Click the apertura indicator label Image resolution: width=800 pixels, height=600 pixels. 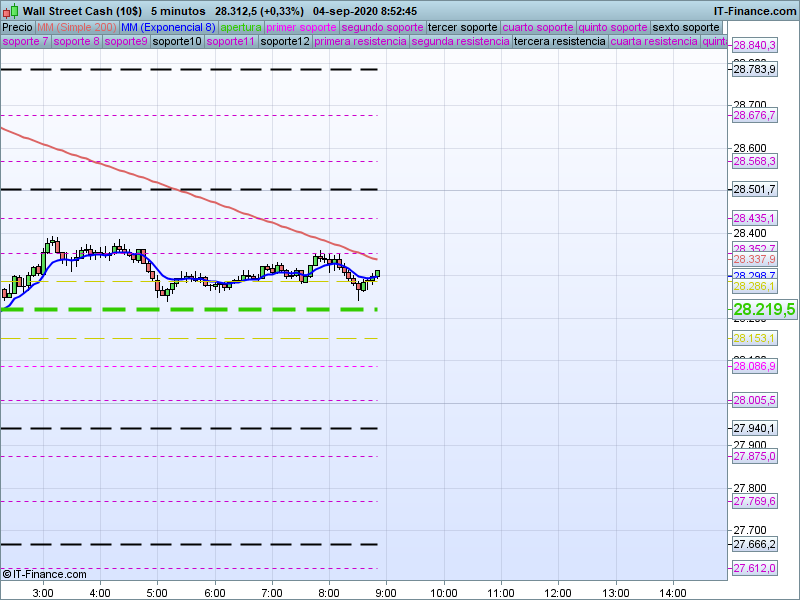coord(241,27)
